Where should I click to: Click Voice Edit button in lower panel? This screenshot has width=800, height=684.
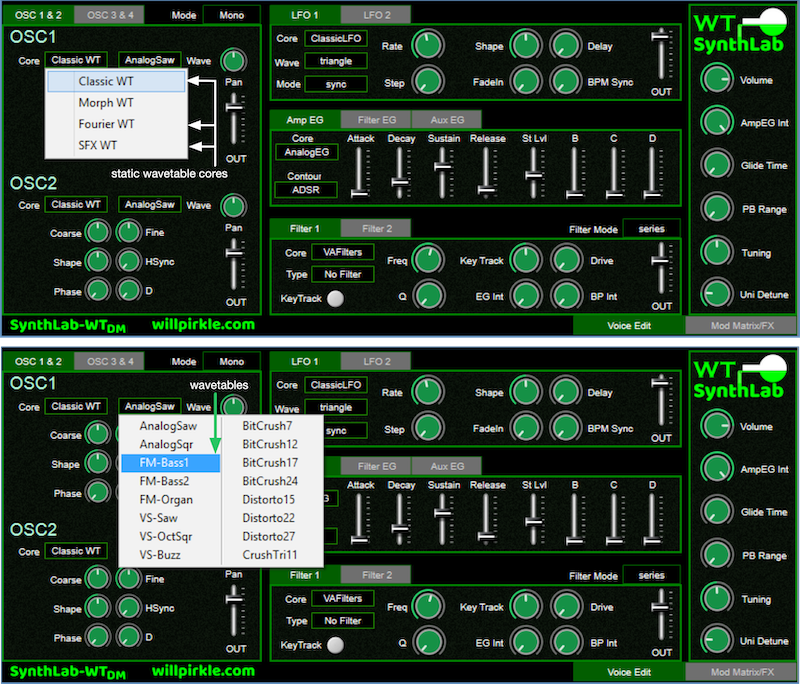pyautogui.click(x=629, y=672)
